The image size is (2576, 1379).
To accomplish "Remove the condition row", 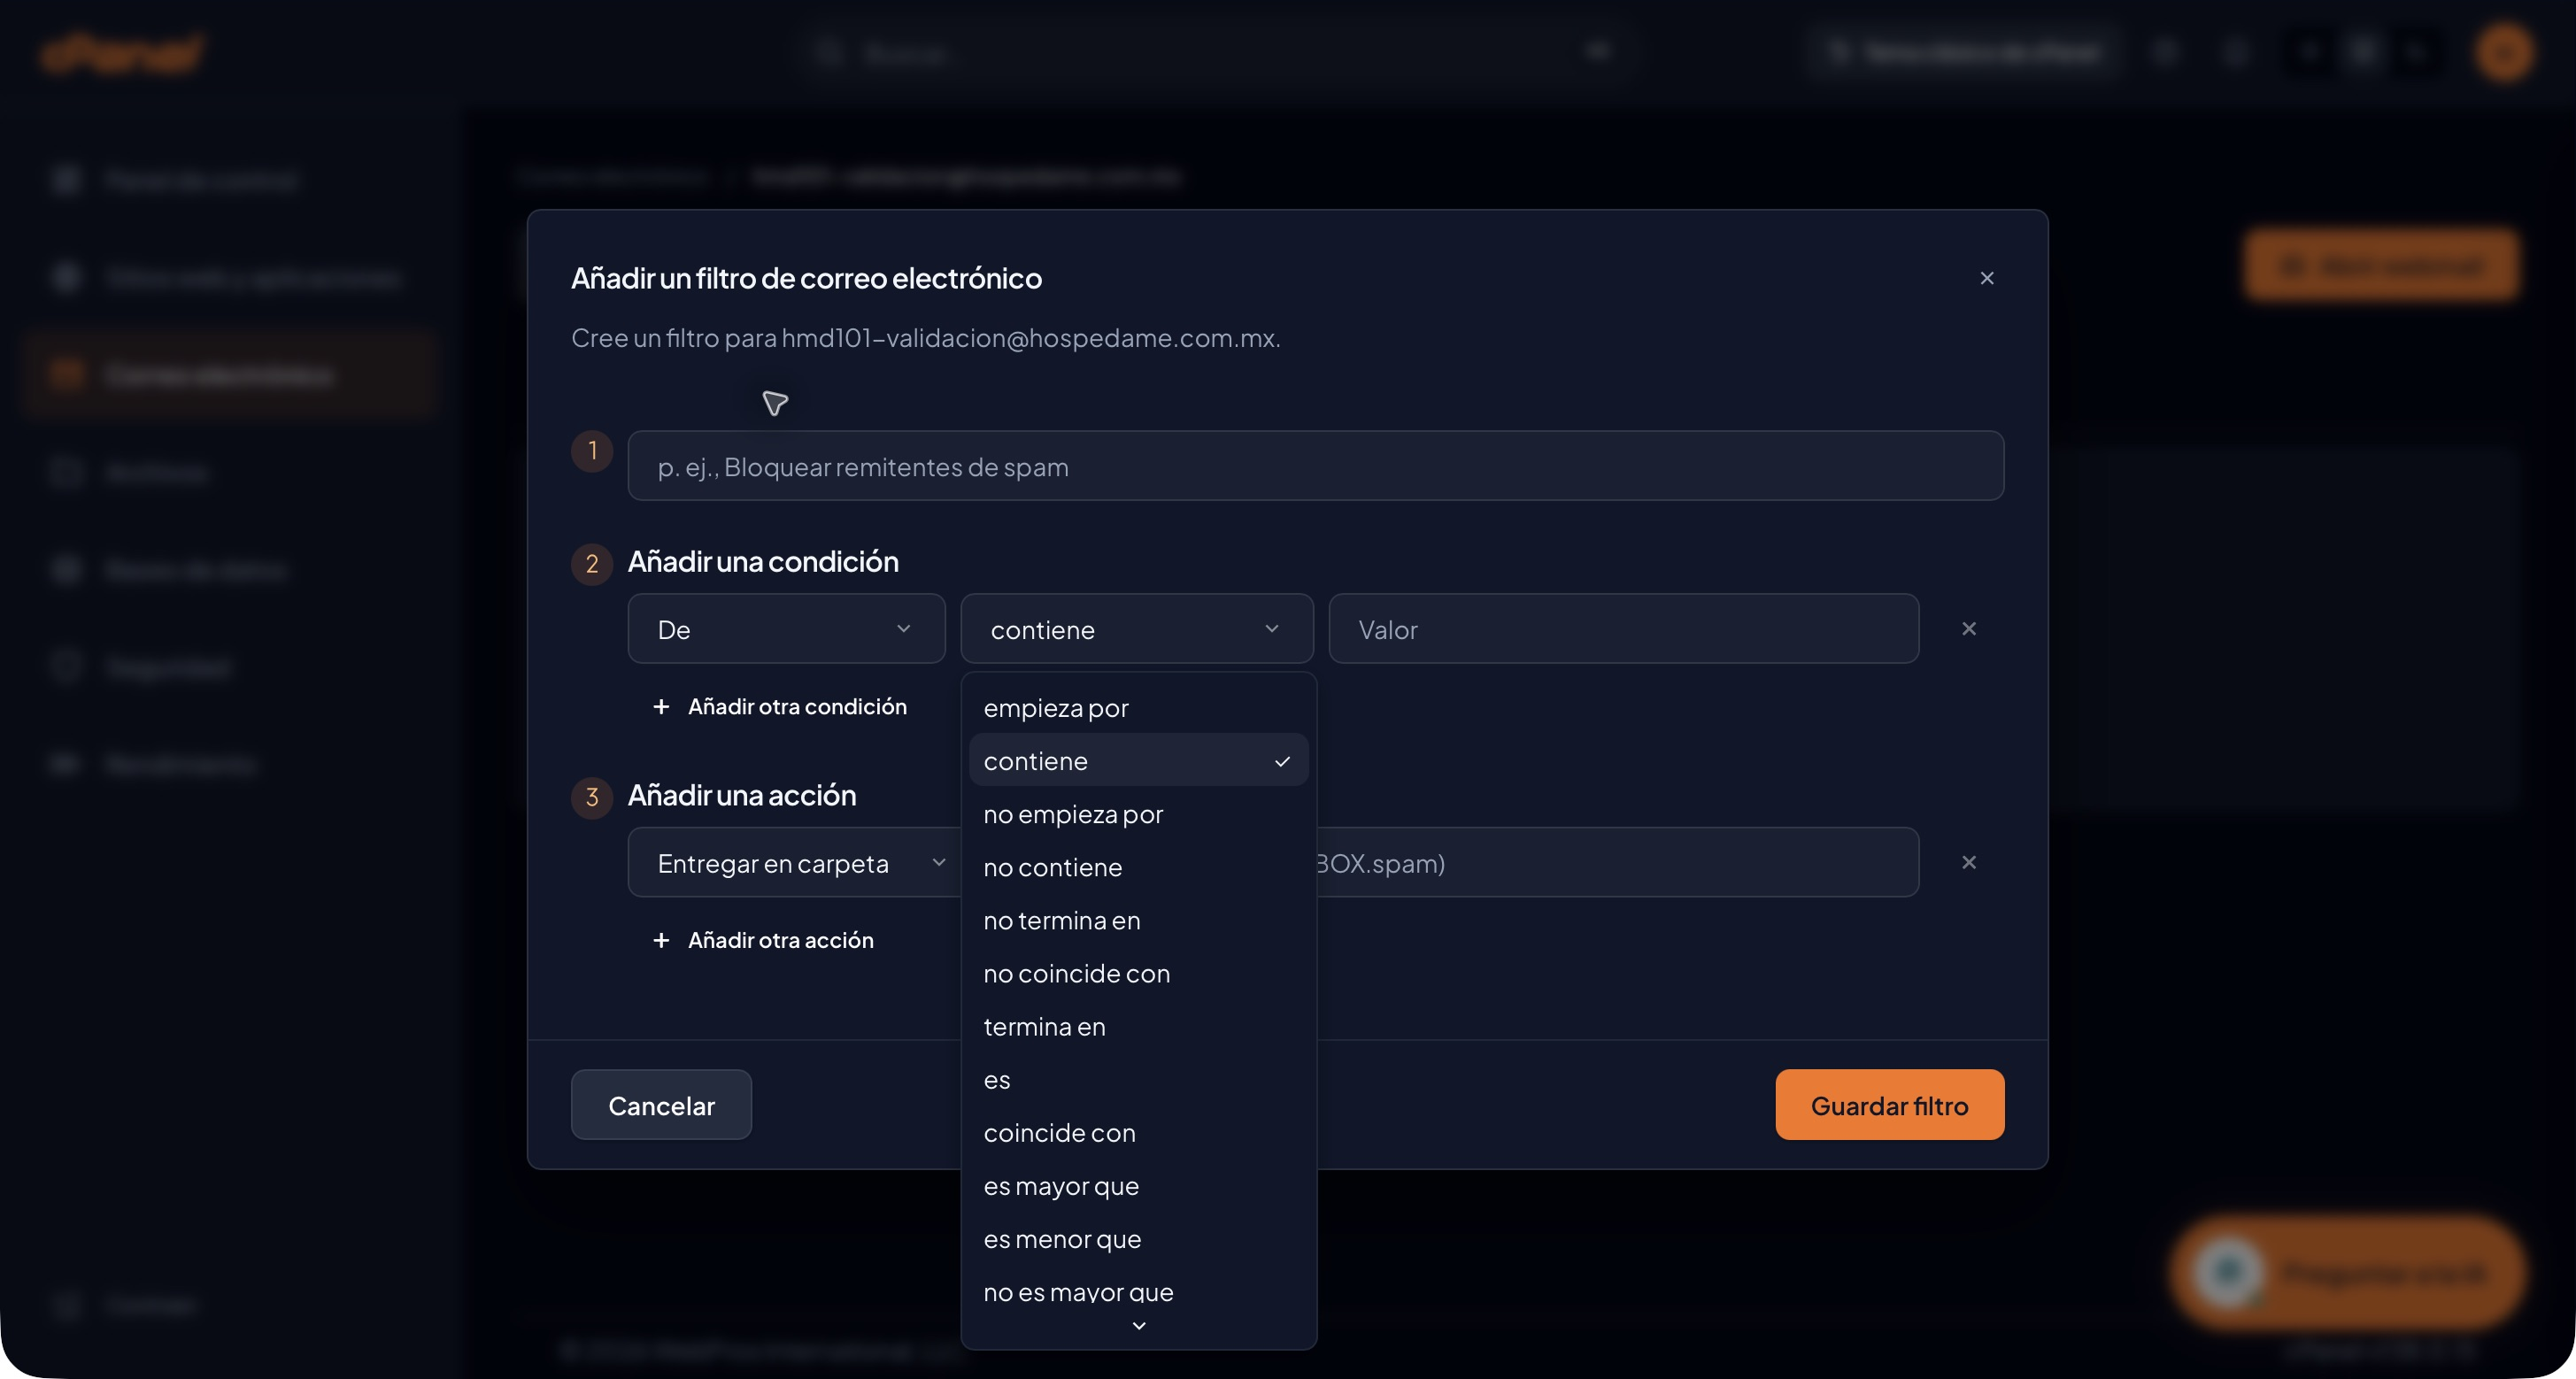I will point(1968,629).
